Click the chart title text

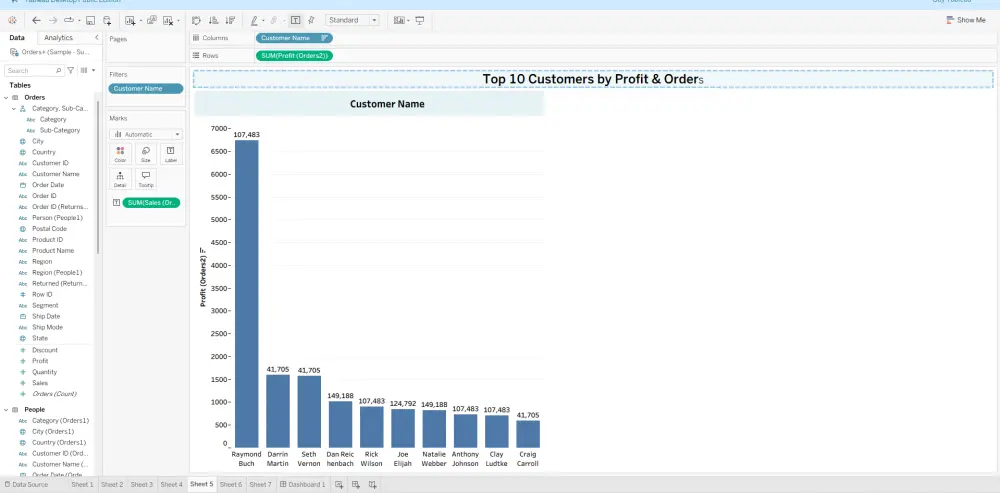(x=592, y=79)
